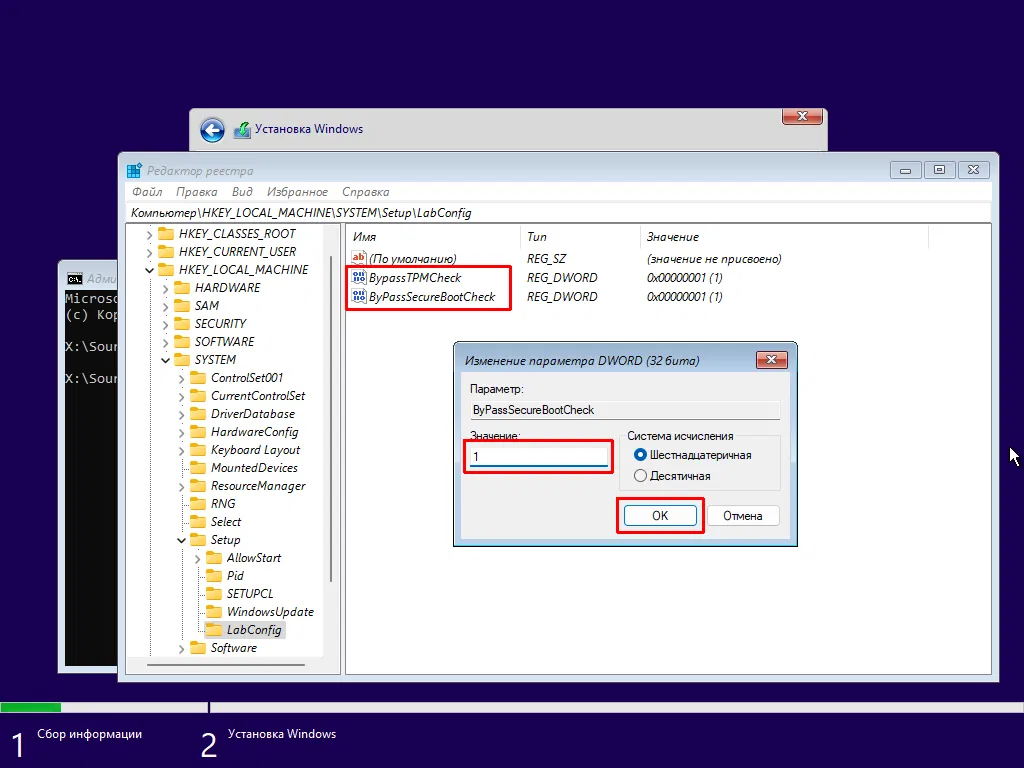Image resolution: width=1024 pixels, height=768 pixels.
Task: Open the Избранное menu
Action: pos(297,192)
